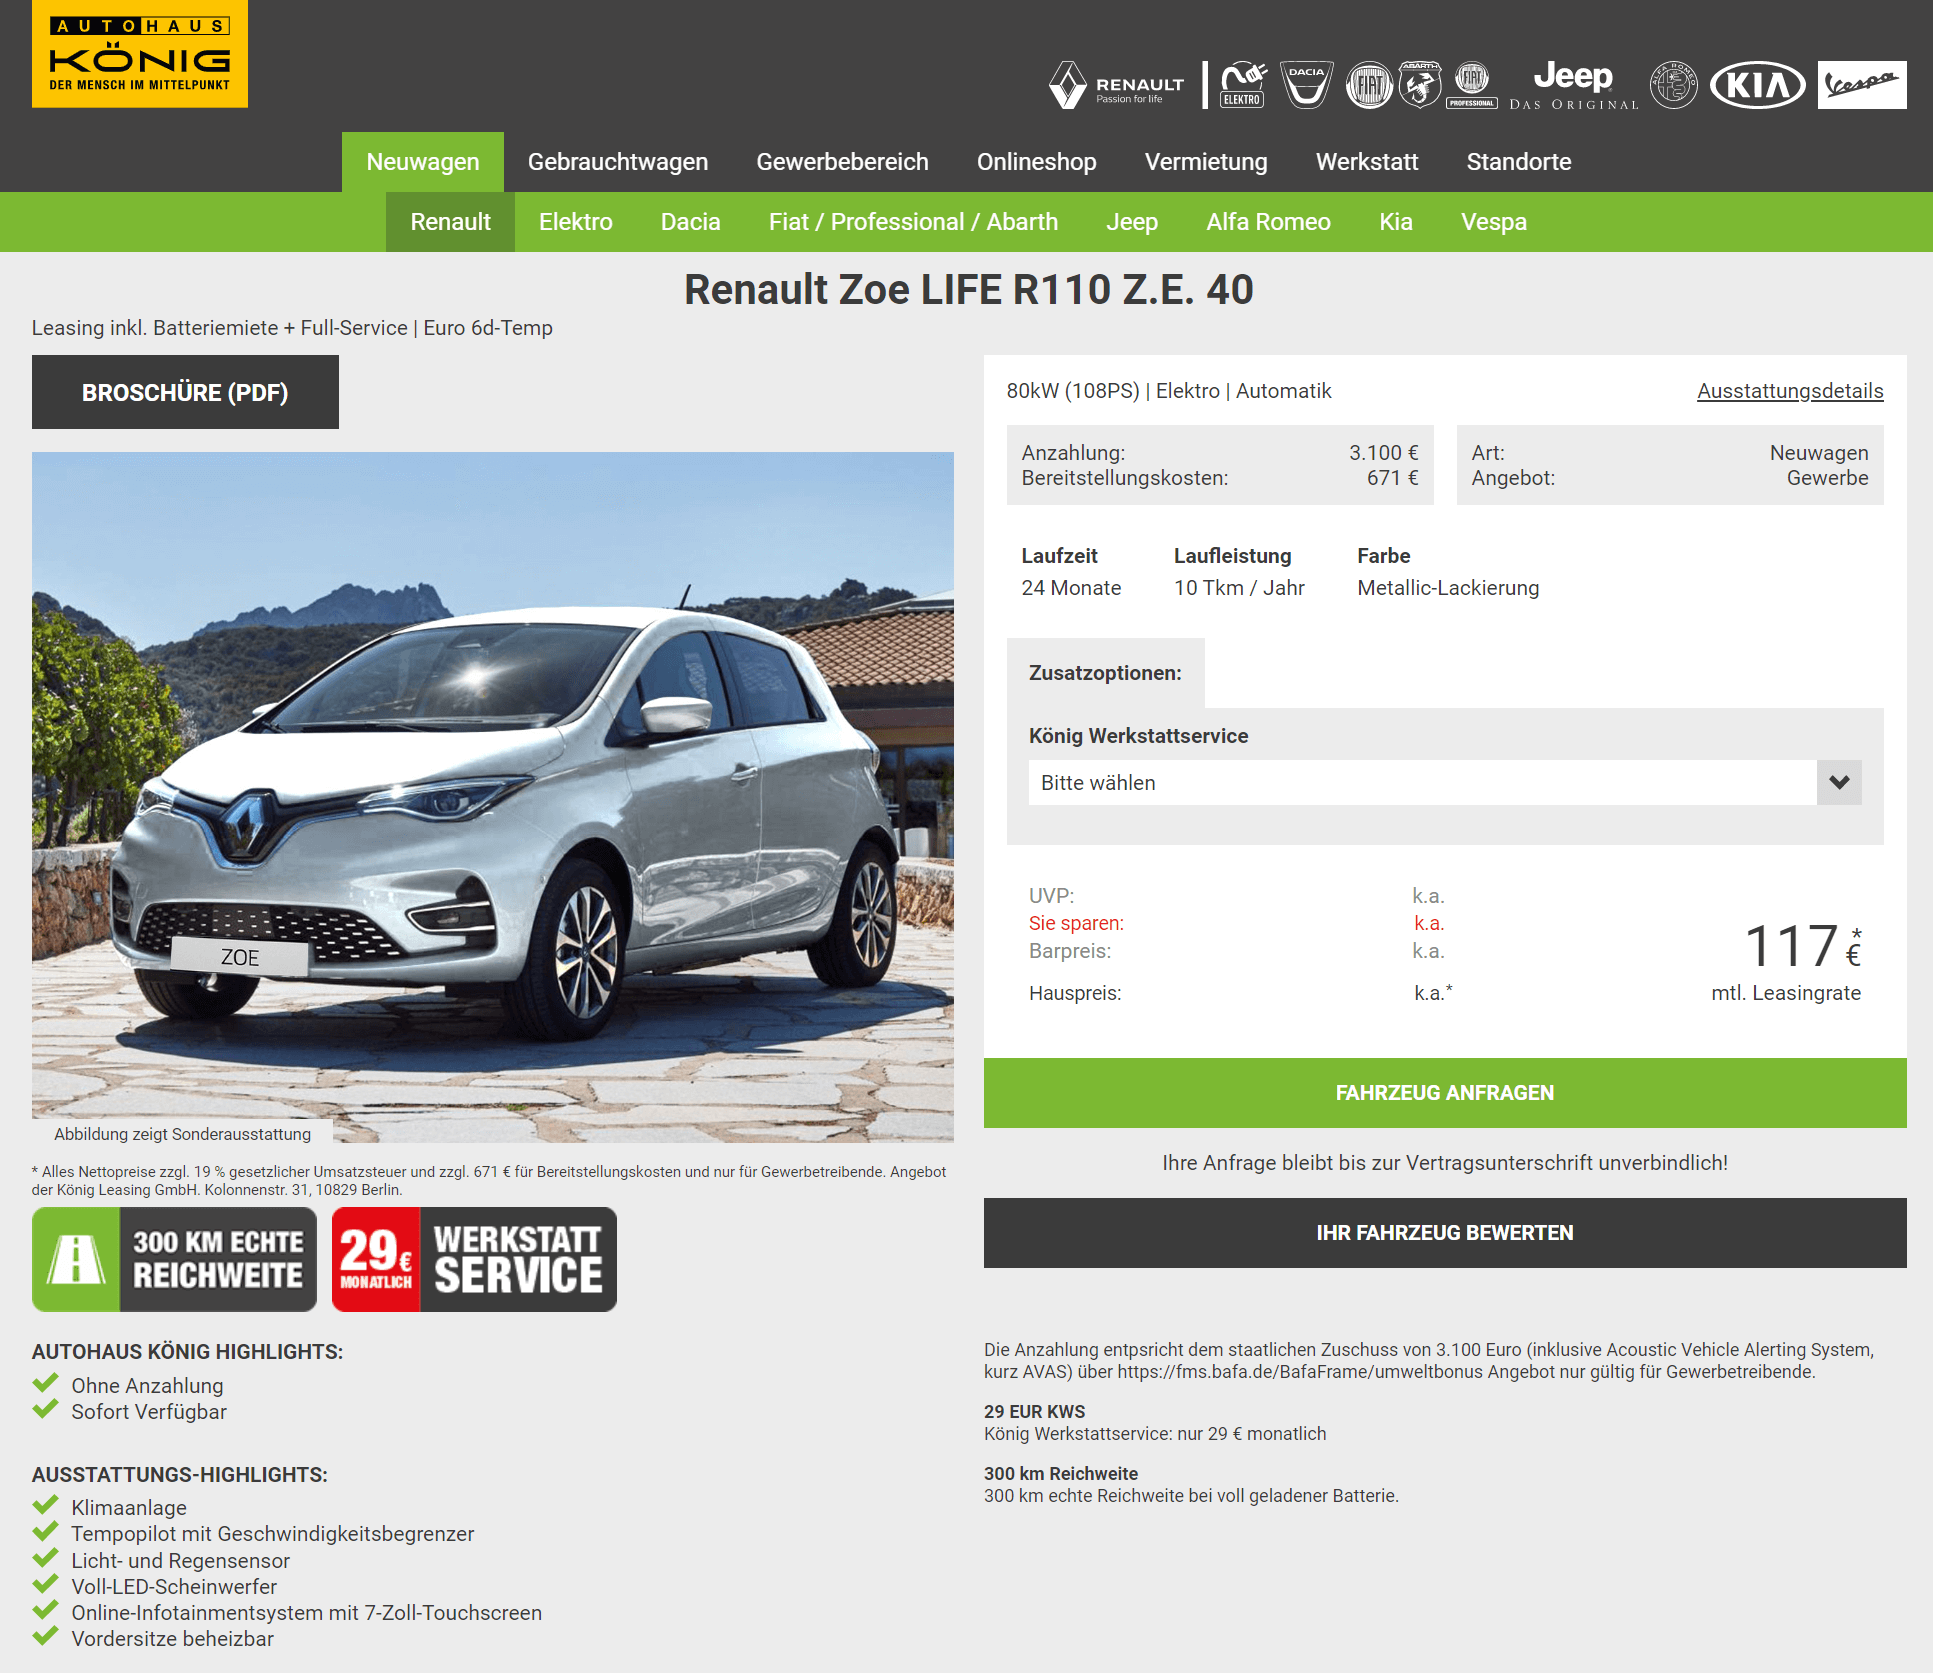Open the Jeep Das Original logo
Screen dimensions: 1933x1673
click(1574, 85)
